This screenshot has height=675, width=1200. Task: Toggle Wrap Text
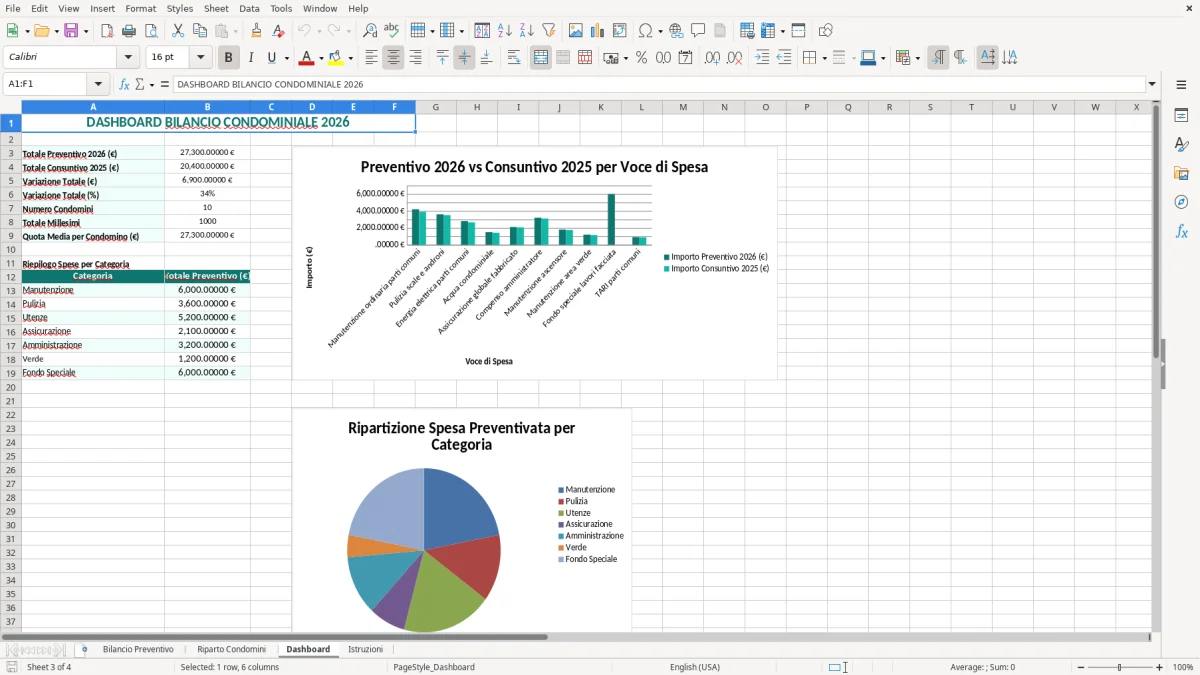(x=514, y=58)
